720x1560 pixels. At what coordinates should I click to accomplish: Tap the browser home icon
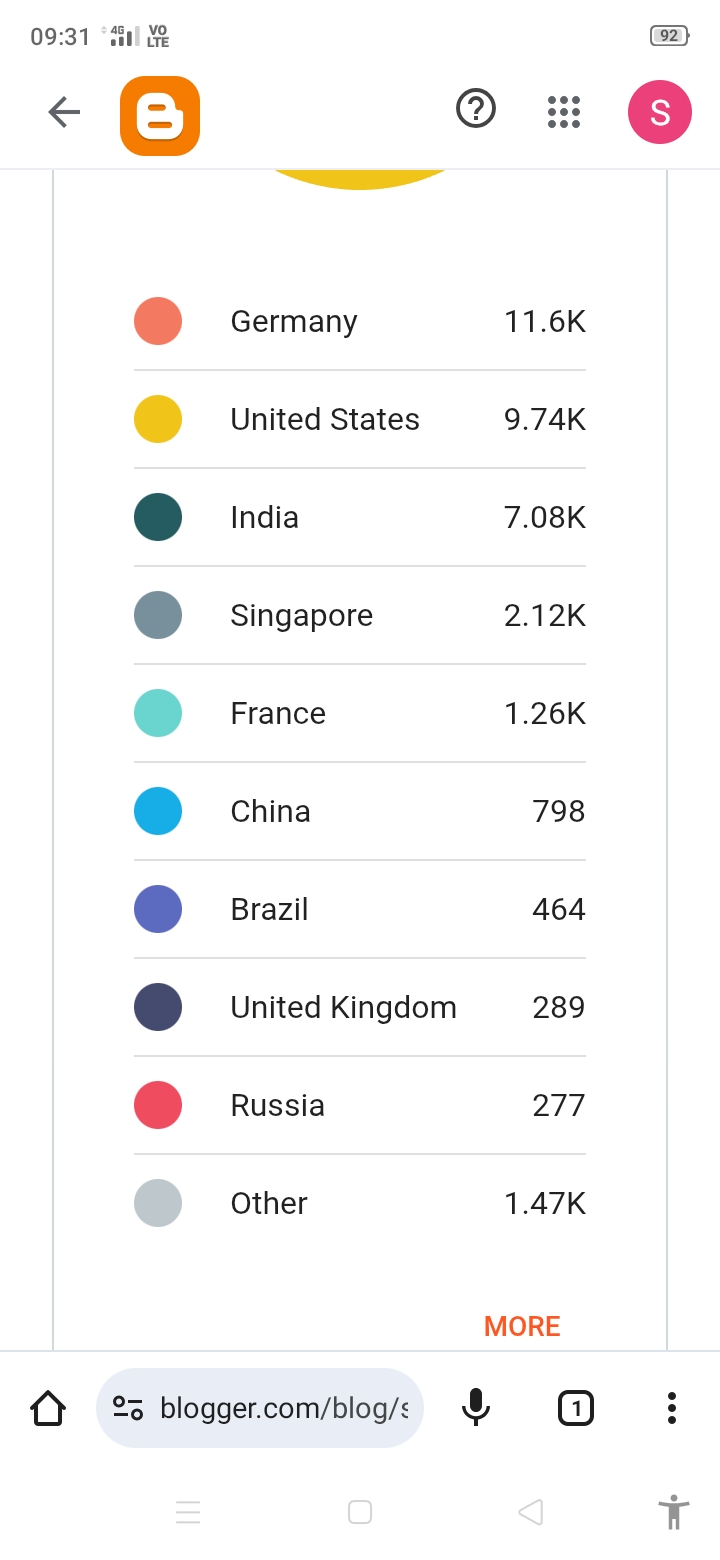click(48, 1408)
